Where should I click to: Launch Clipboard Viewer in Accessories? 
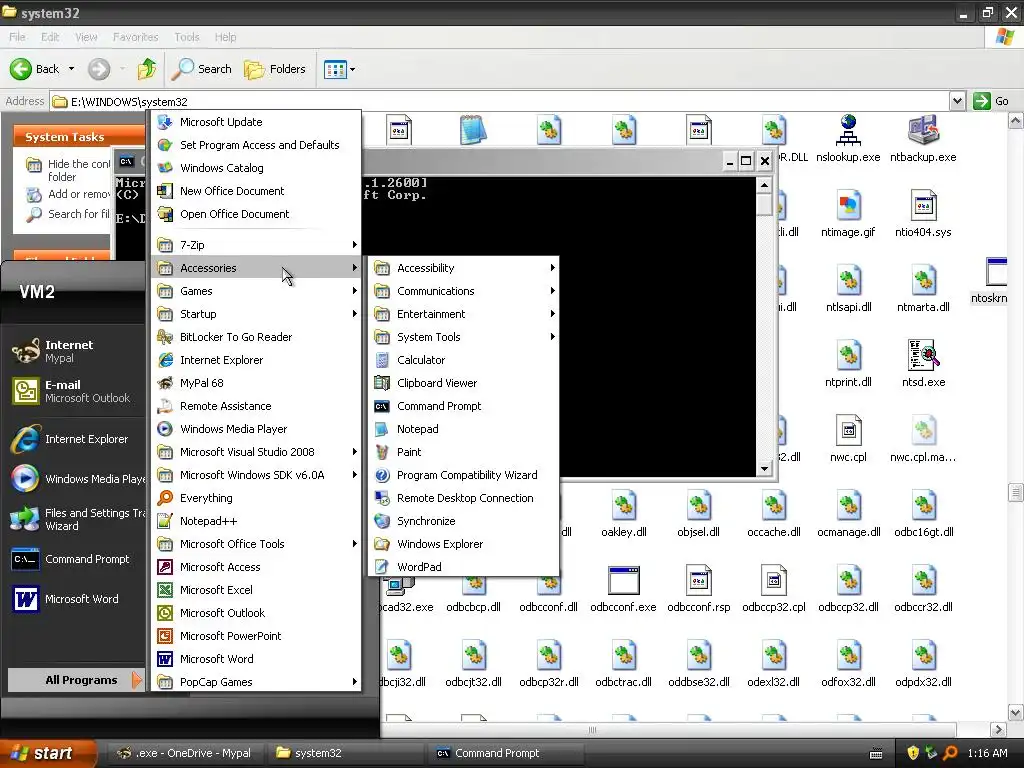coord(463,383)
